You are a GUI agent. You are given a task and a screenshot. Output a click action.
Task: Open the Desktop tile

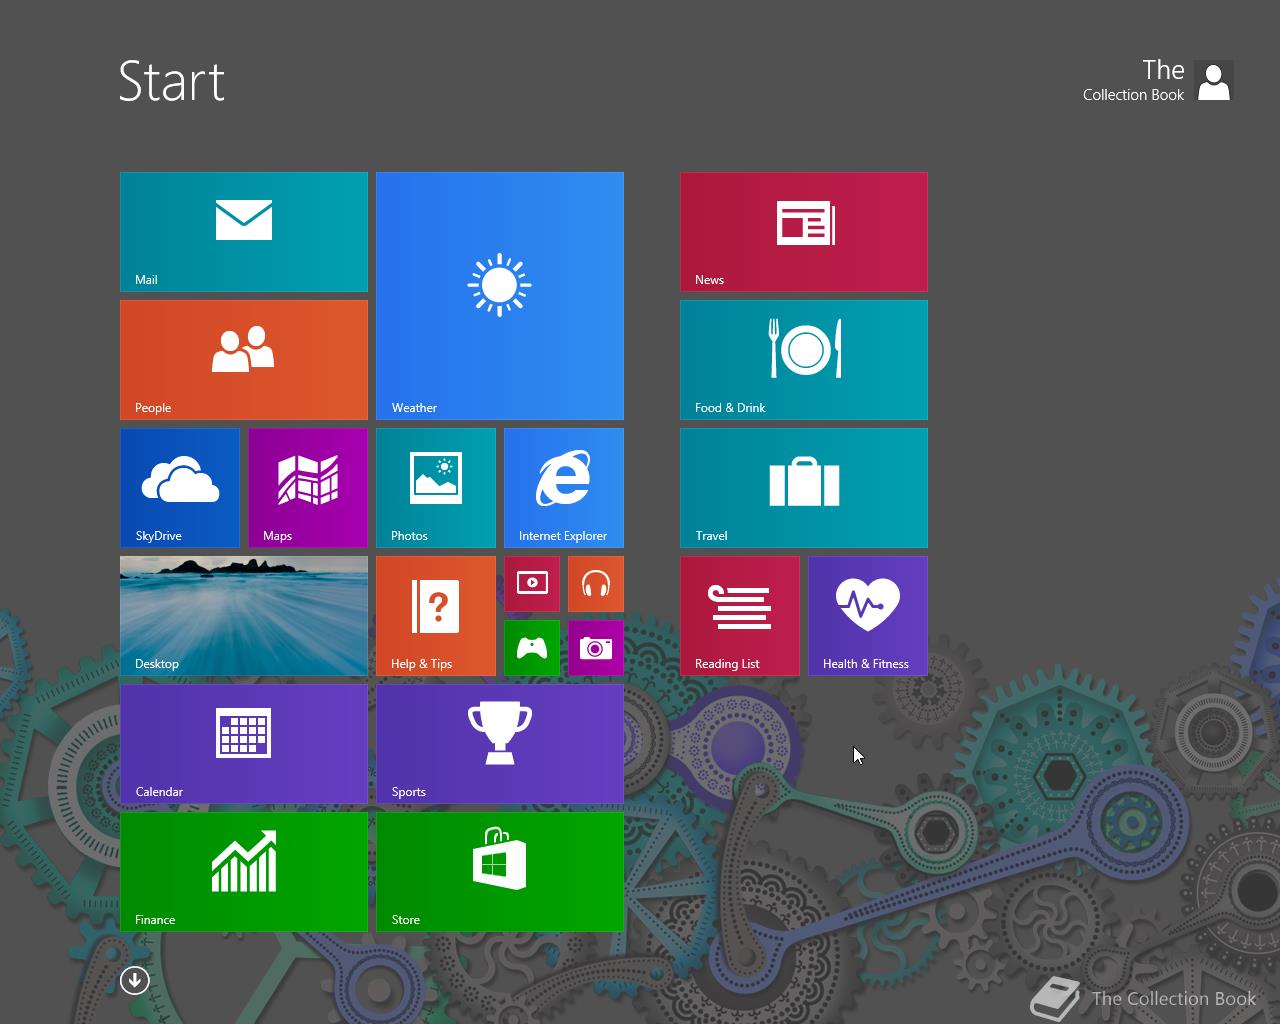244,616
